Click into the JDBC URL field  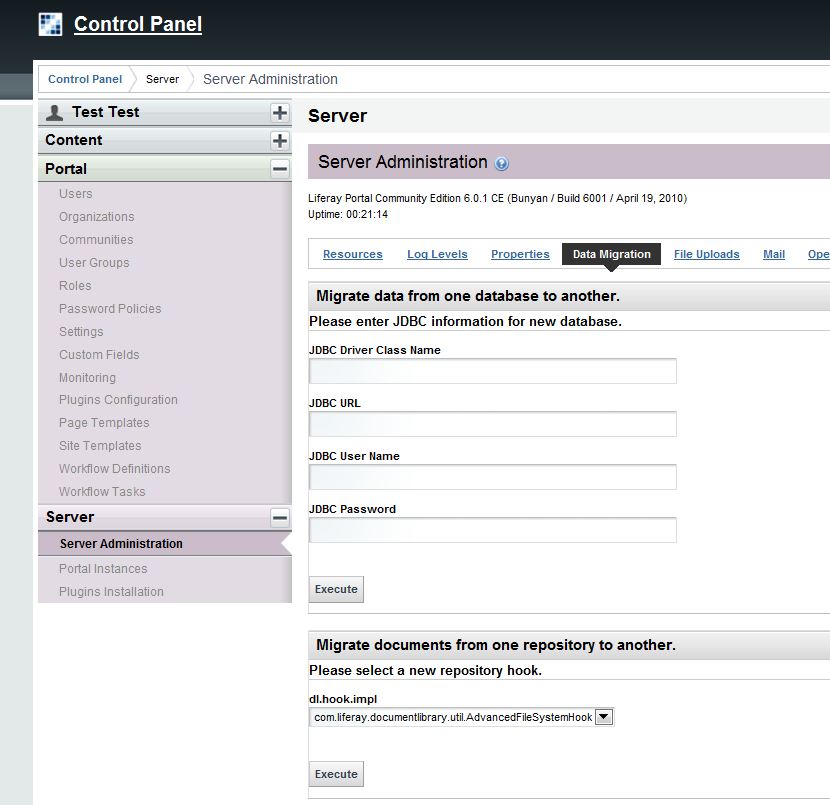pyautogui.click(x=492, y=424)
